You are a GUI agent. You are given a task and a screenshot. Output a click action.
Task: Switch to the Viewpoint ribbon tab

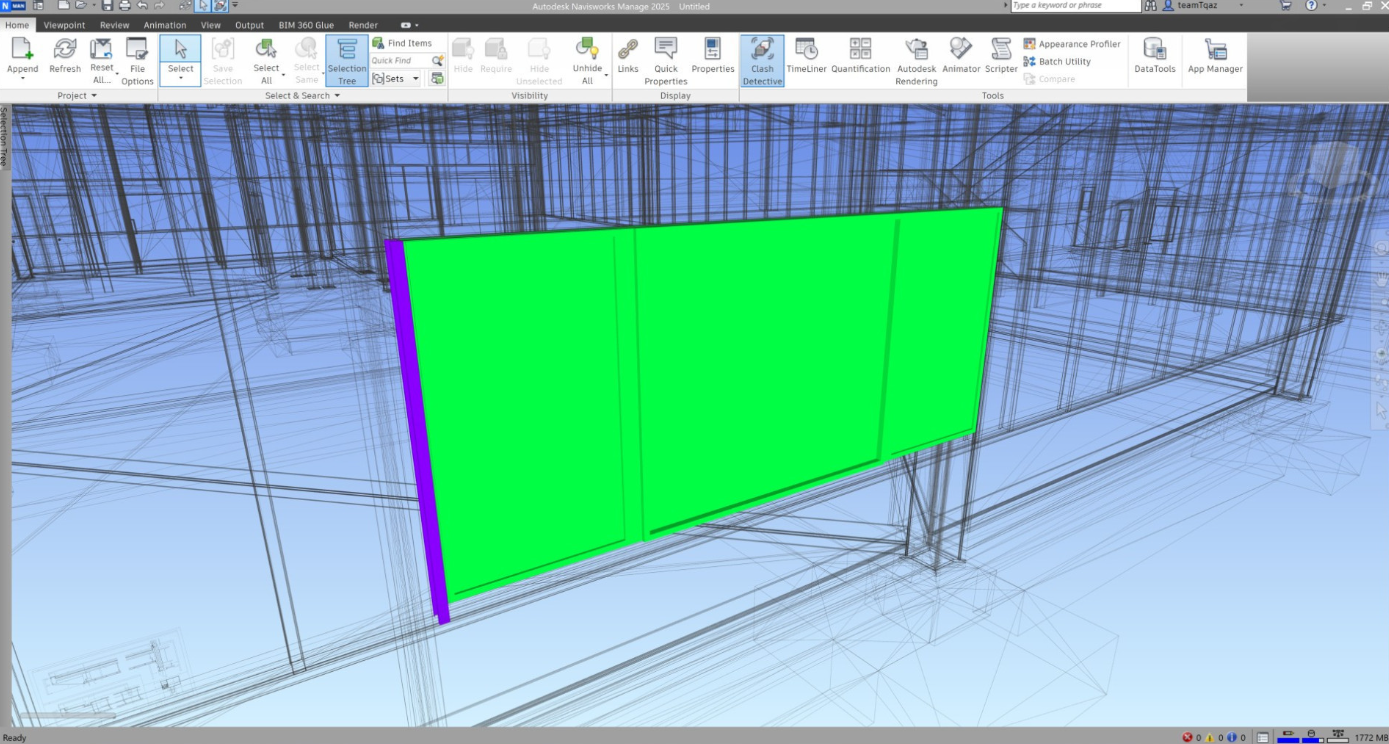point(64,25)
